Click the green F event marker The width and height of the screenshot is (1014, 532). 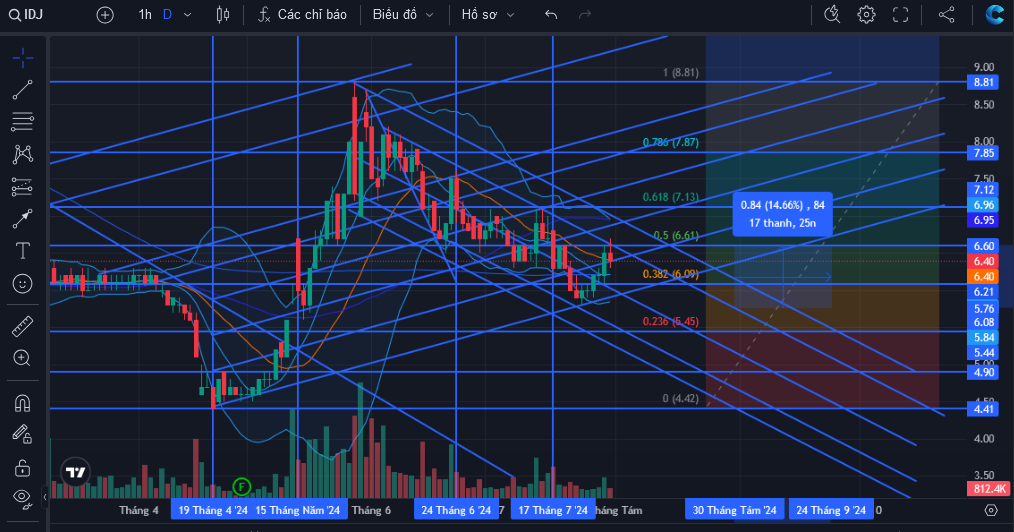pyautogui.click(x=241, y=485)
